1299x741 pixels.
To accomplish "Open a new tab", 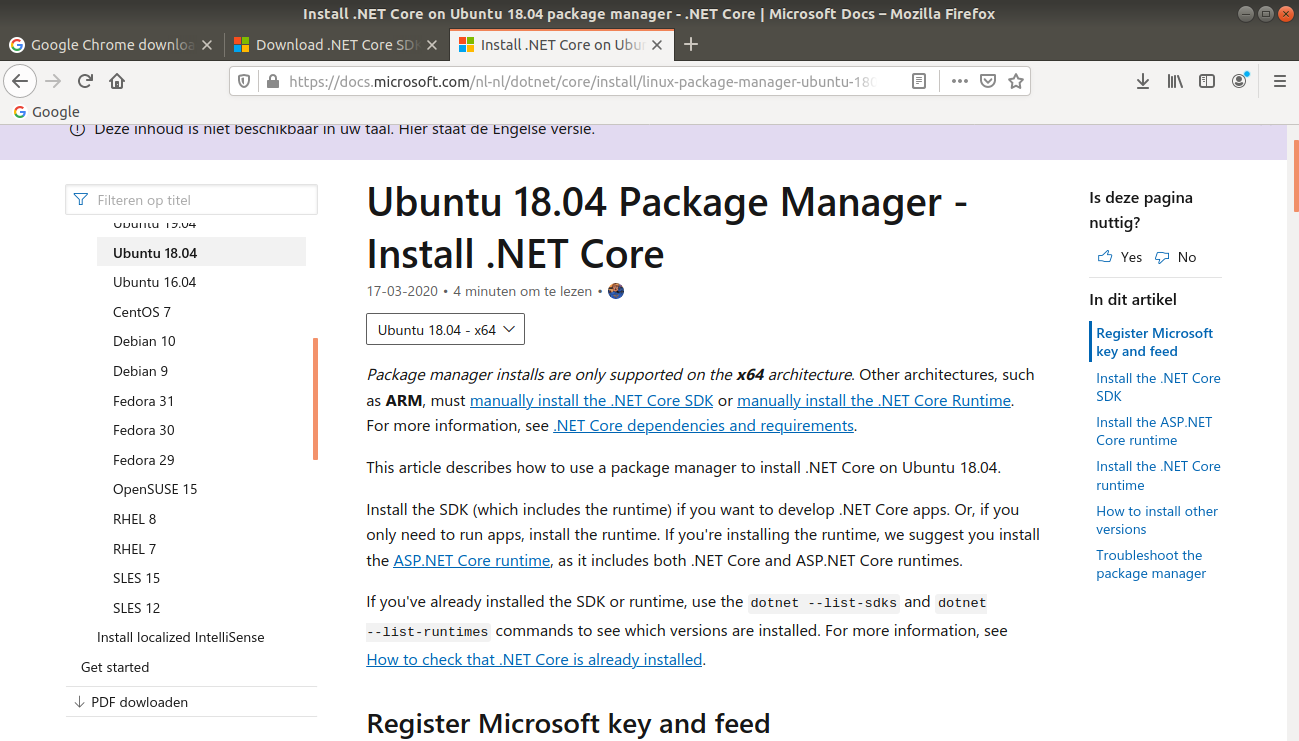I will [x=690, y=44].
